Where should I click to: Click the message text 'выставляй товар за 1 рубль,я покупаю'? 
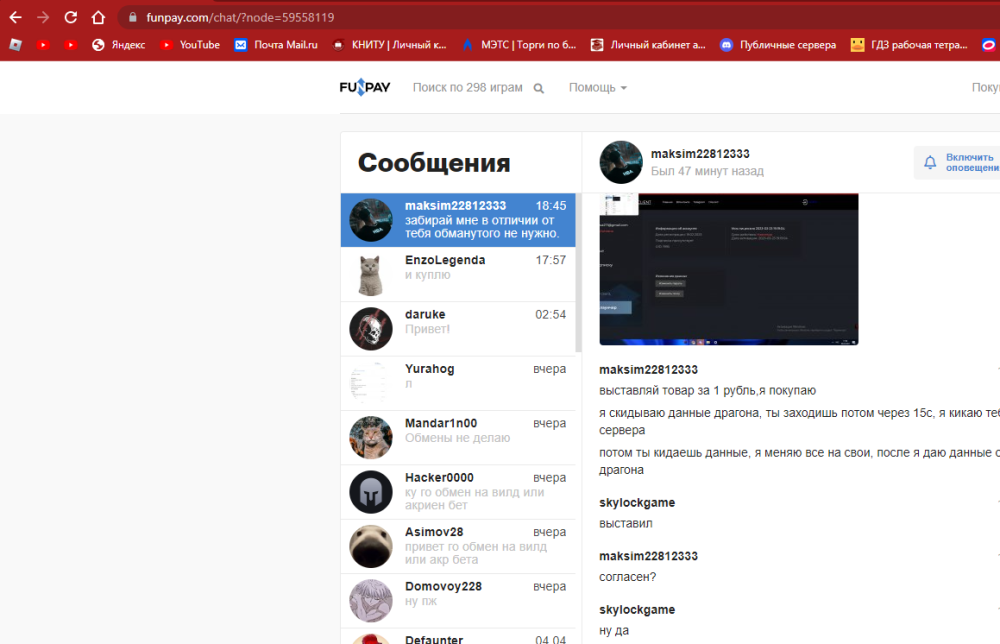click(x=707, y=390)
